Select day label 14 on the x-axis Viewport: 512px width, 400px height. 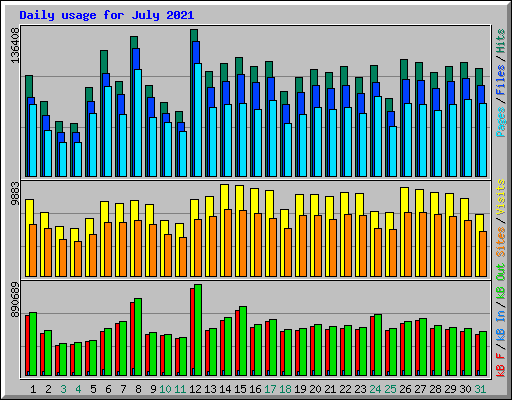point(225,389)
